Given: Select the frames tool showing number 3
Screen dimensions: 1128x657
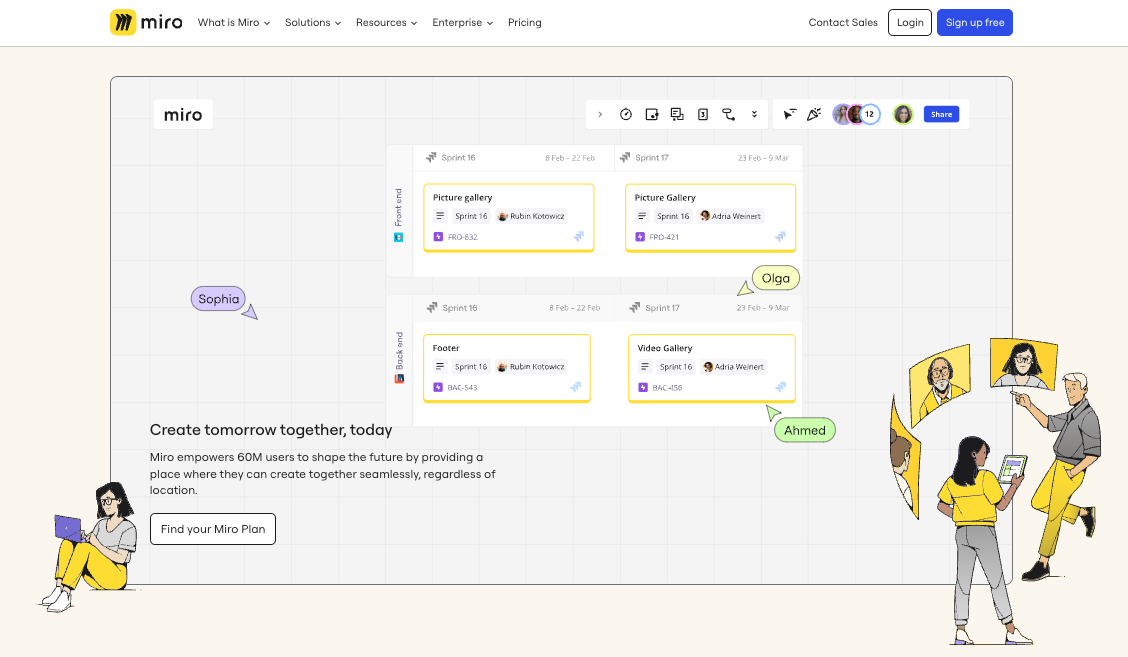Looking at the screenshot, I should (x=703, y=114).
